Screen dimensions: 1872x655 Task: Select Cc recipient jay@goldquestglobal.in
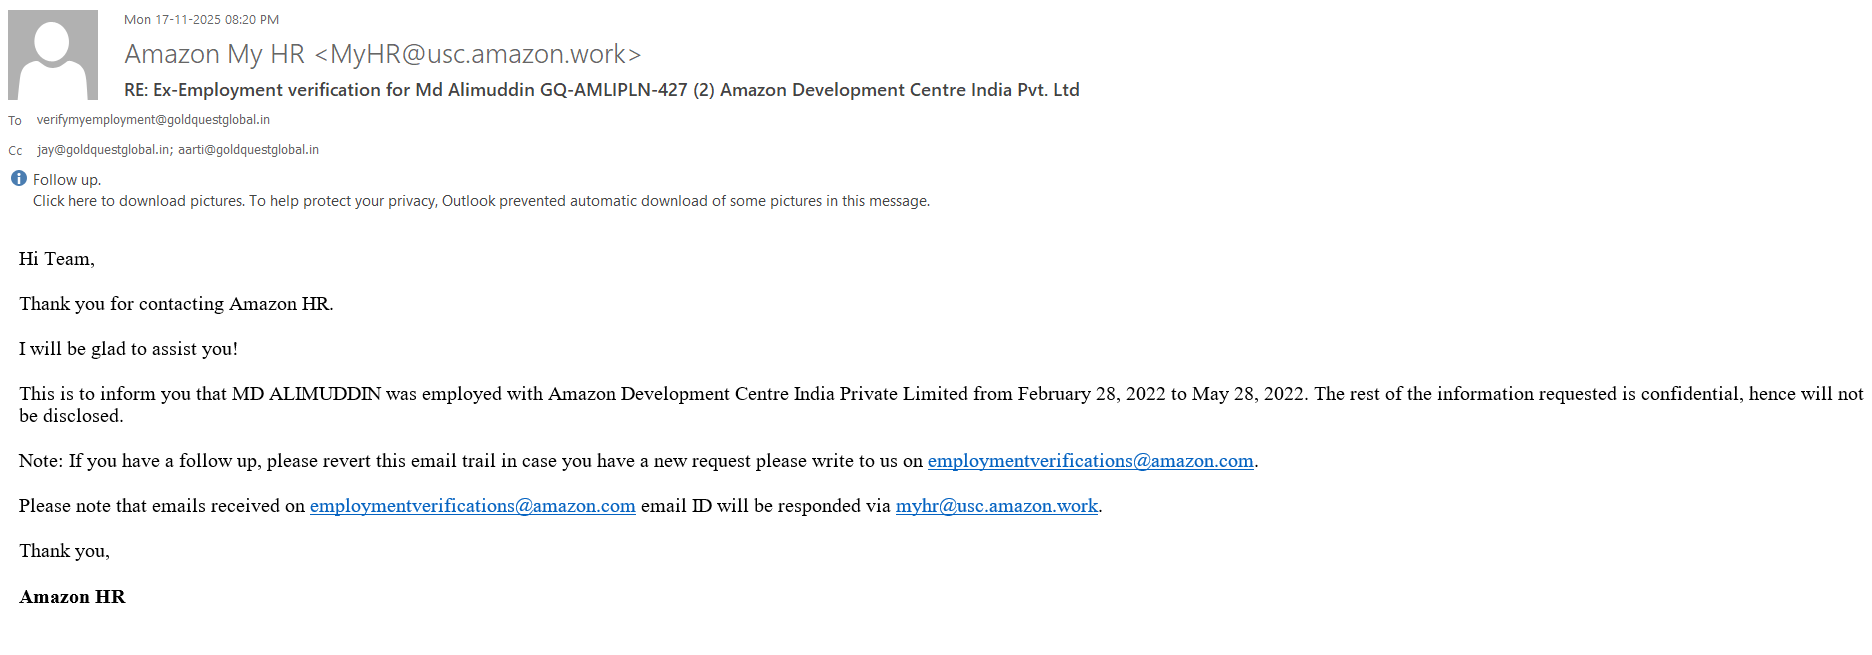(103, 150)
